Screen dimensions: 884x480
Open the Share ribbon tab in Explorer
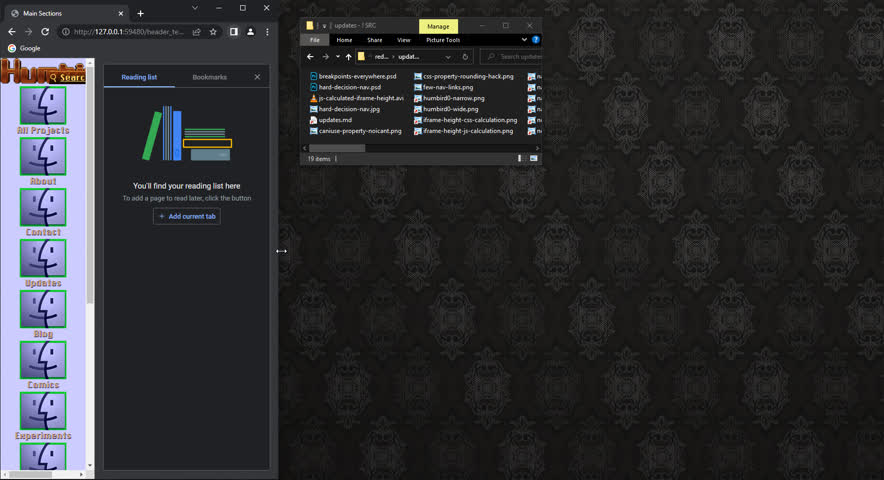[372, 40]
